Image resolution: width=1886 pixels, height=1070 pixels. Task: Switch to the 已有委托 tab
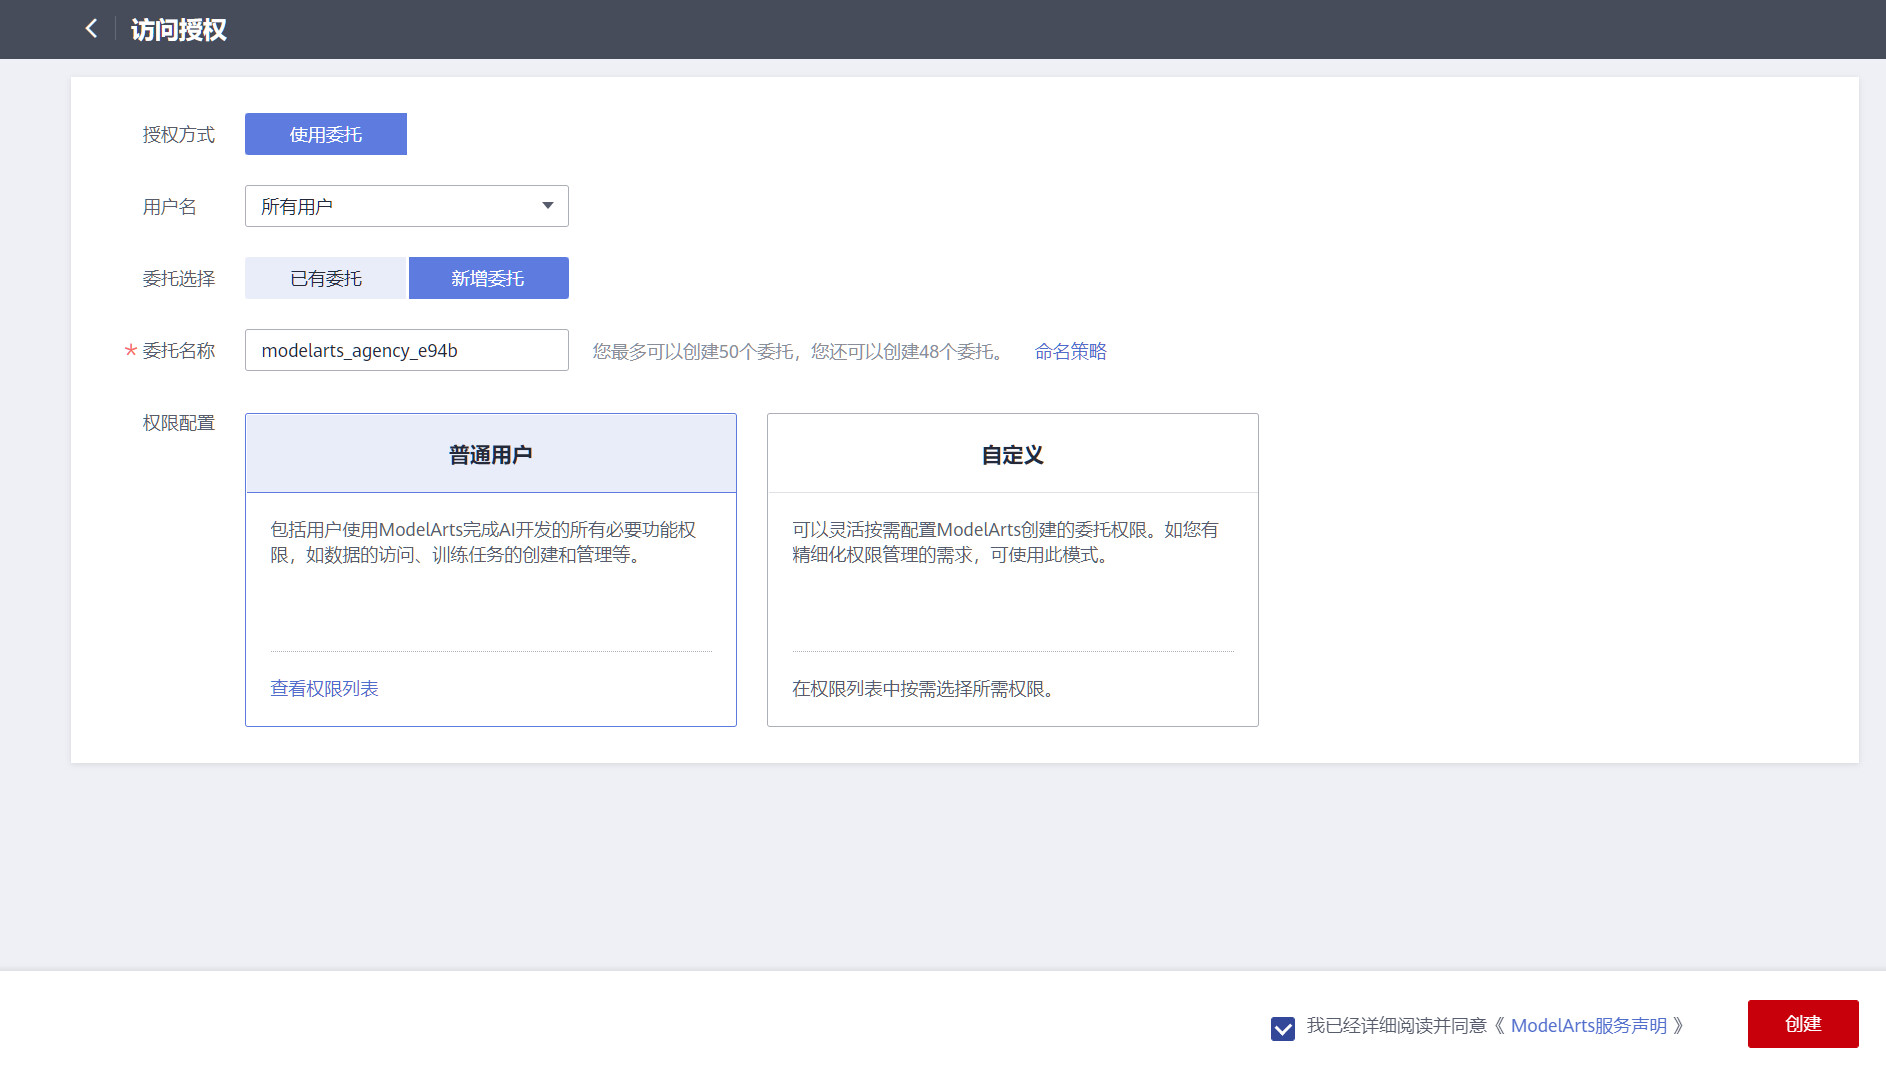tap(326, 278)
